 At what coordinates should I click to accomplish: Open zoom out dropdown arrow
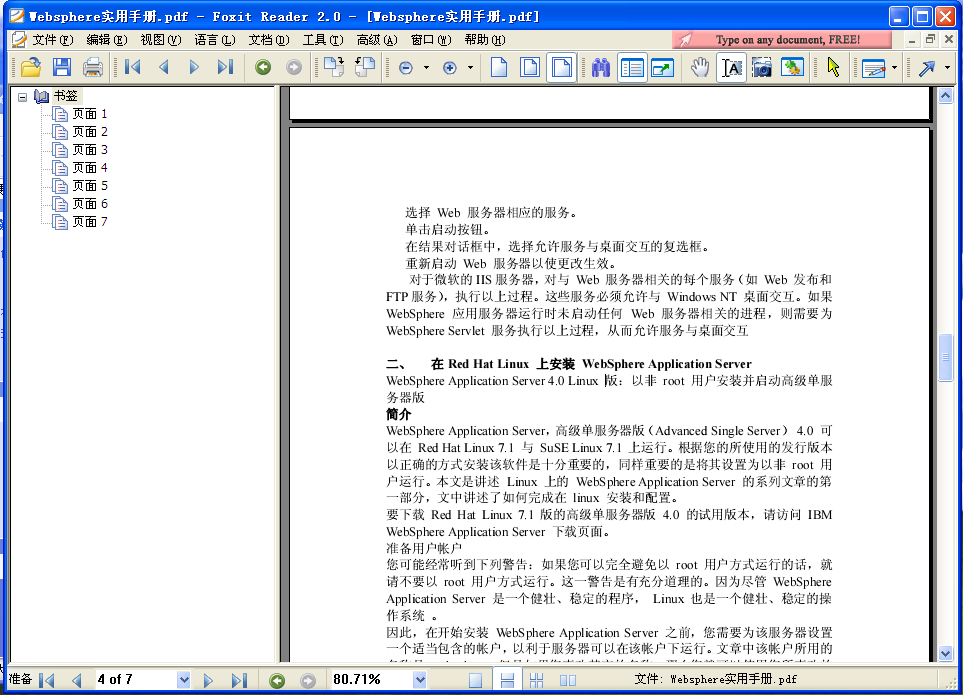pyautogui.click(x=426, y=68)
